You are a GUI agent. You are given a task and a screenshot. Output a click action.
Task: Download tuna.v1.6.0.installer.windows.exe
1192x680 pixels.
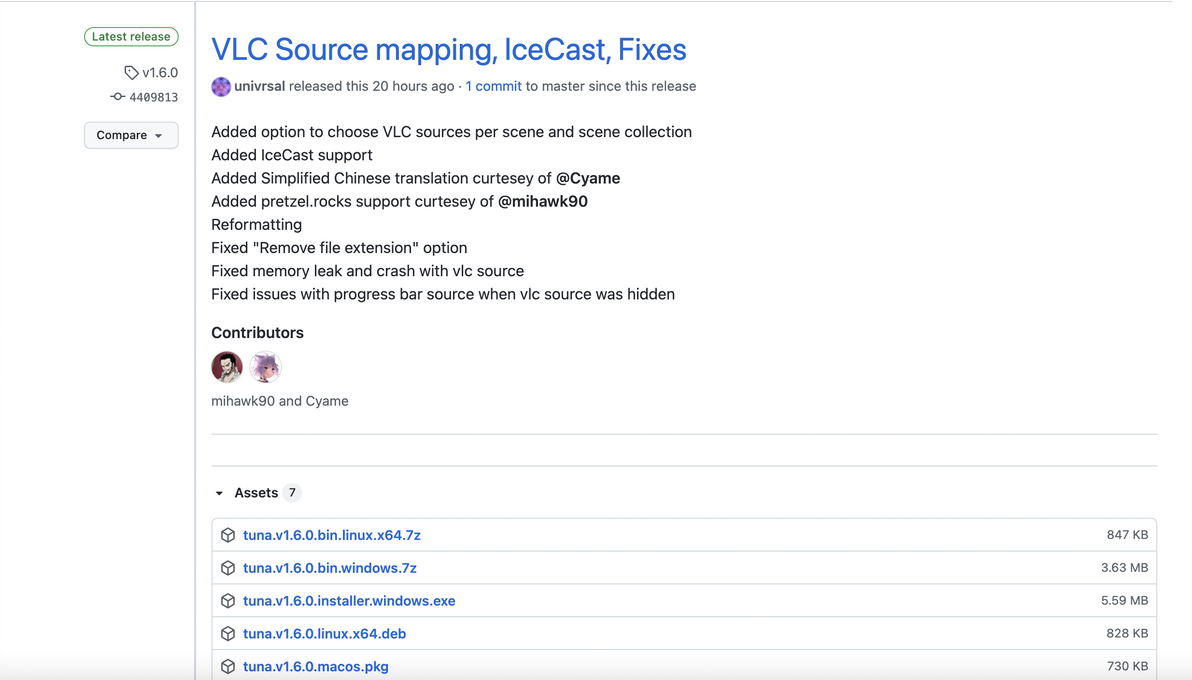pos(349,601)
